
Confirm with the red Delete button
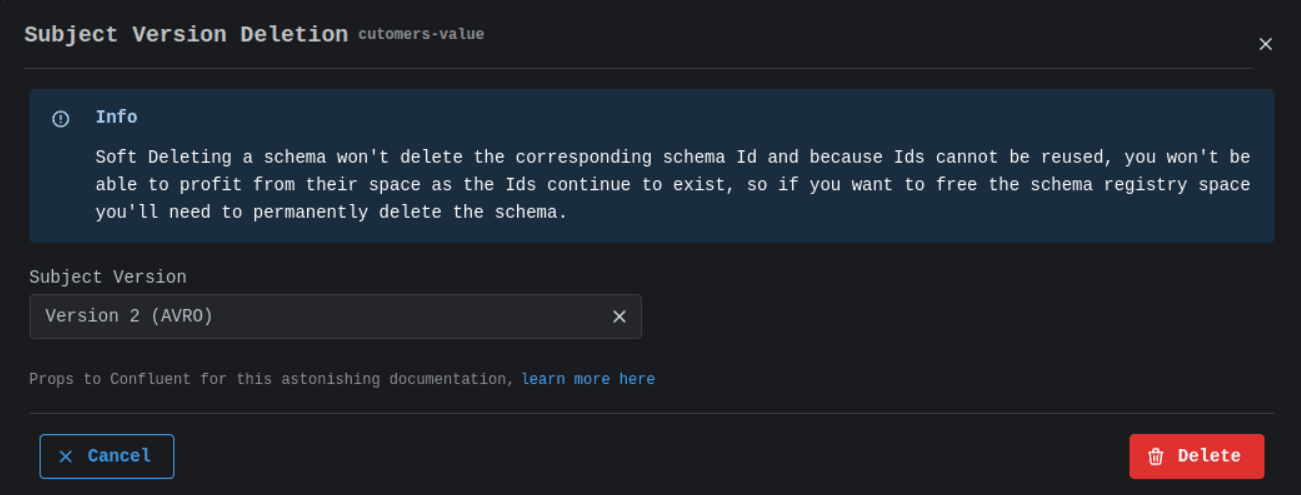point(1197,456)
